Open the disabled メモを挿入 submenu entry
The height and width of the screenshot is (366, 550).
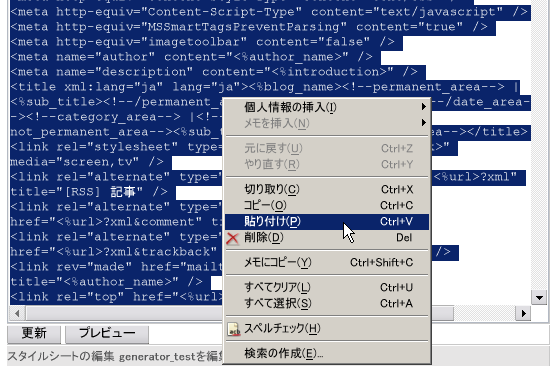[327, 123]
